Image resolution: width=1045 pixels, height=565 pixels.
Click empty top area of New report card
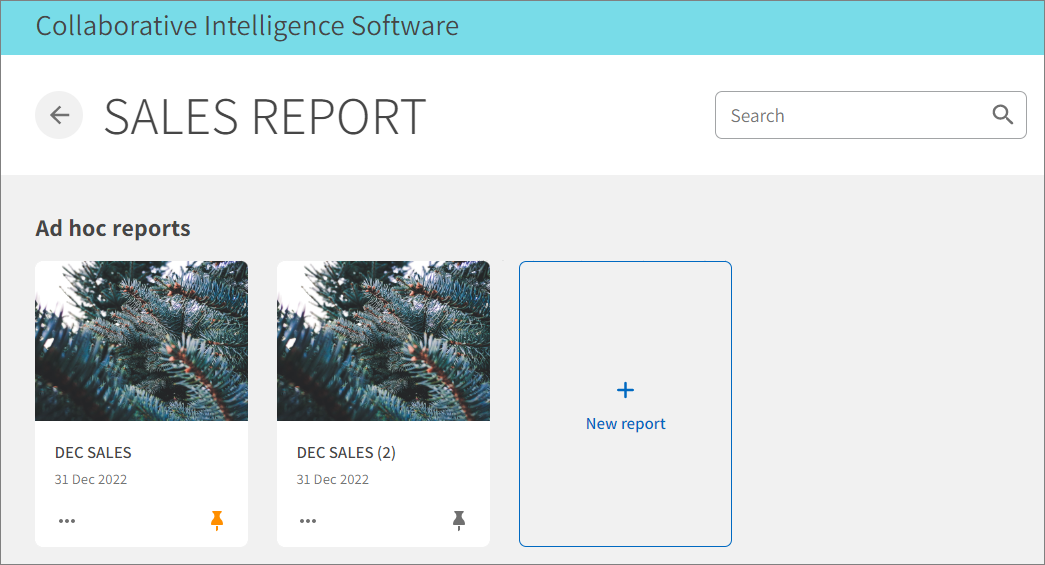coord(625,310)
